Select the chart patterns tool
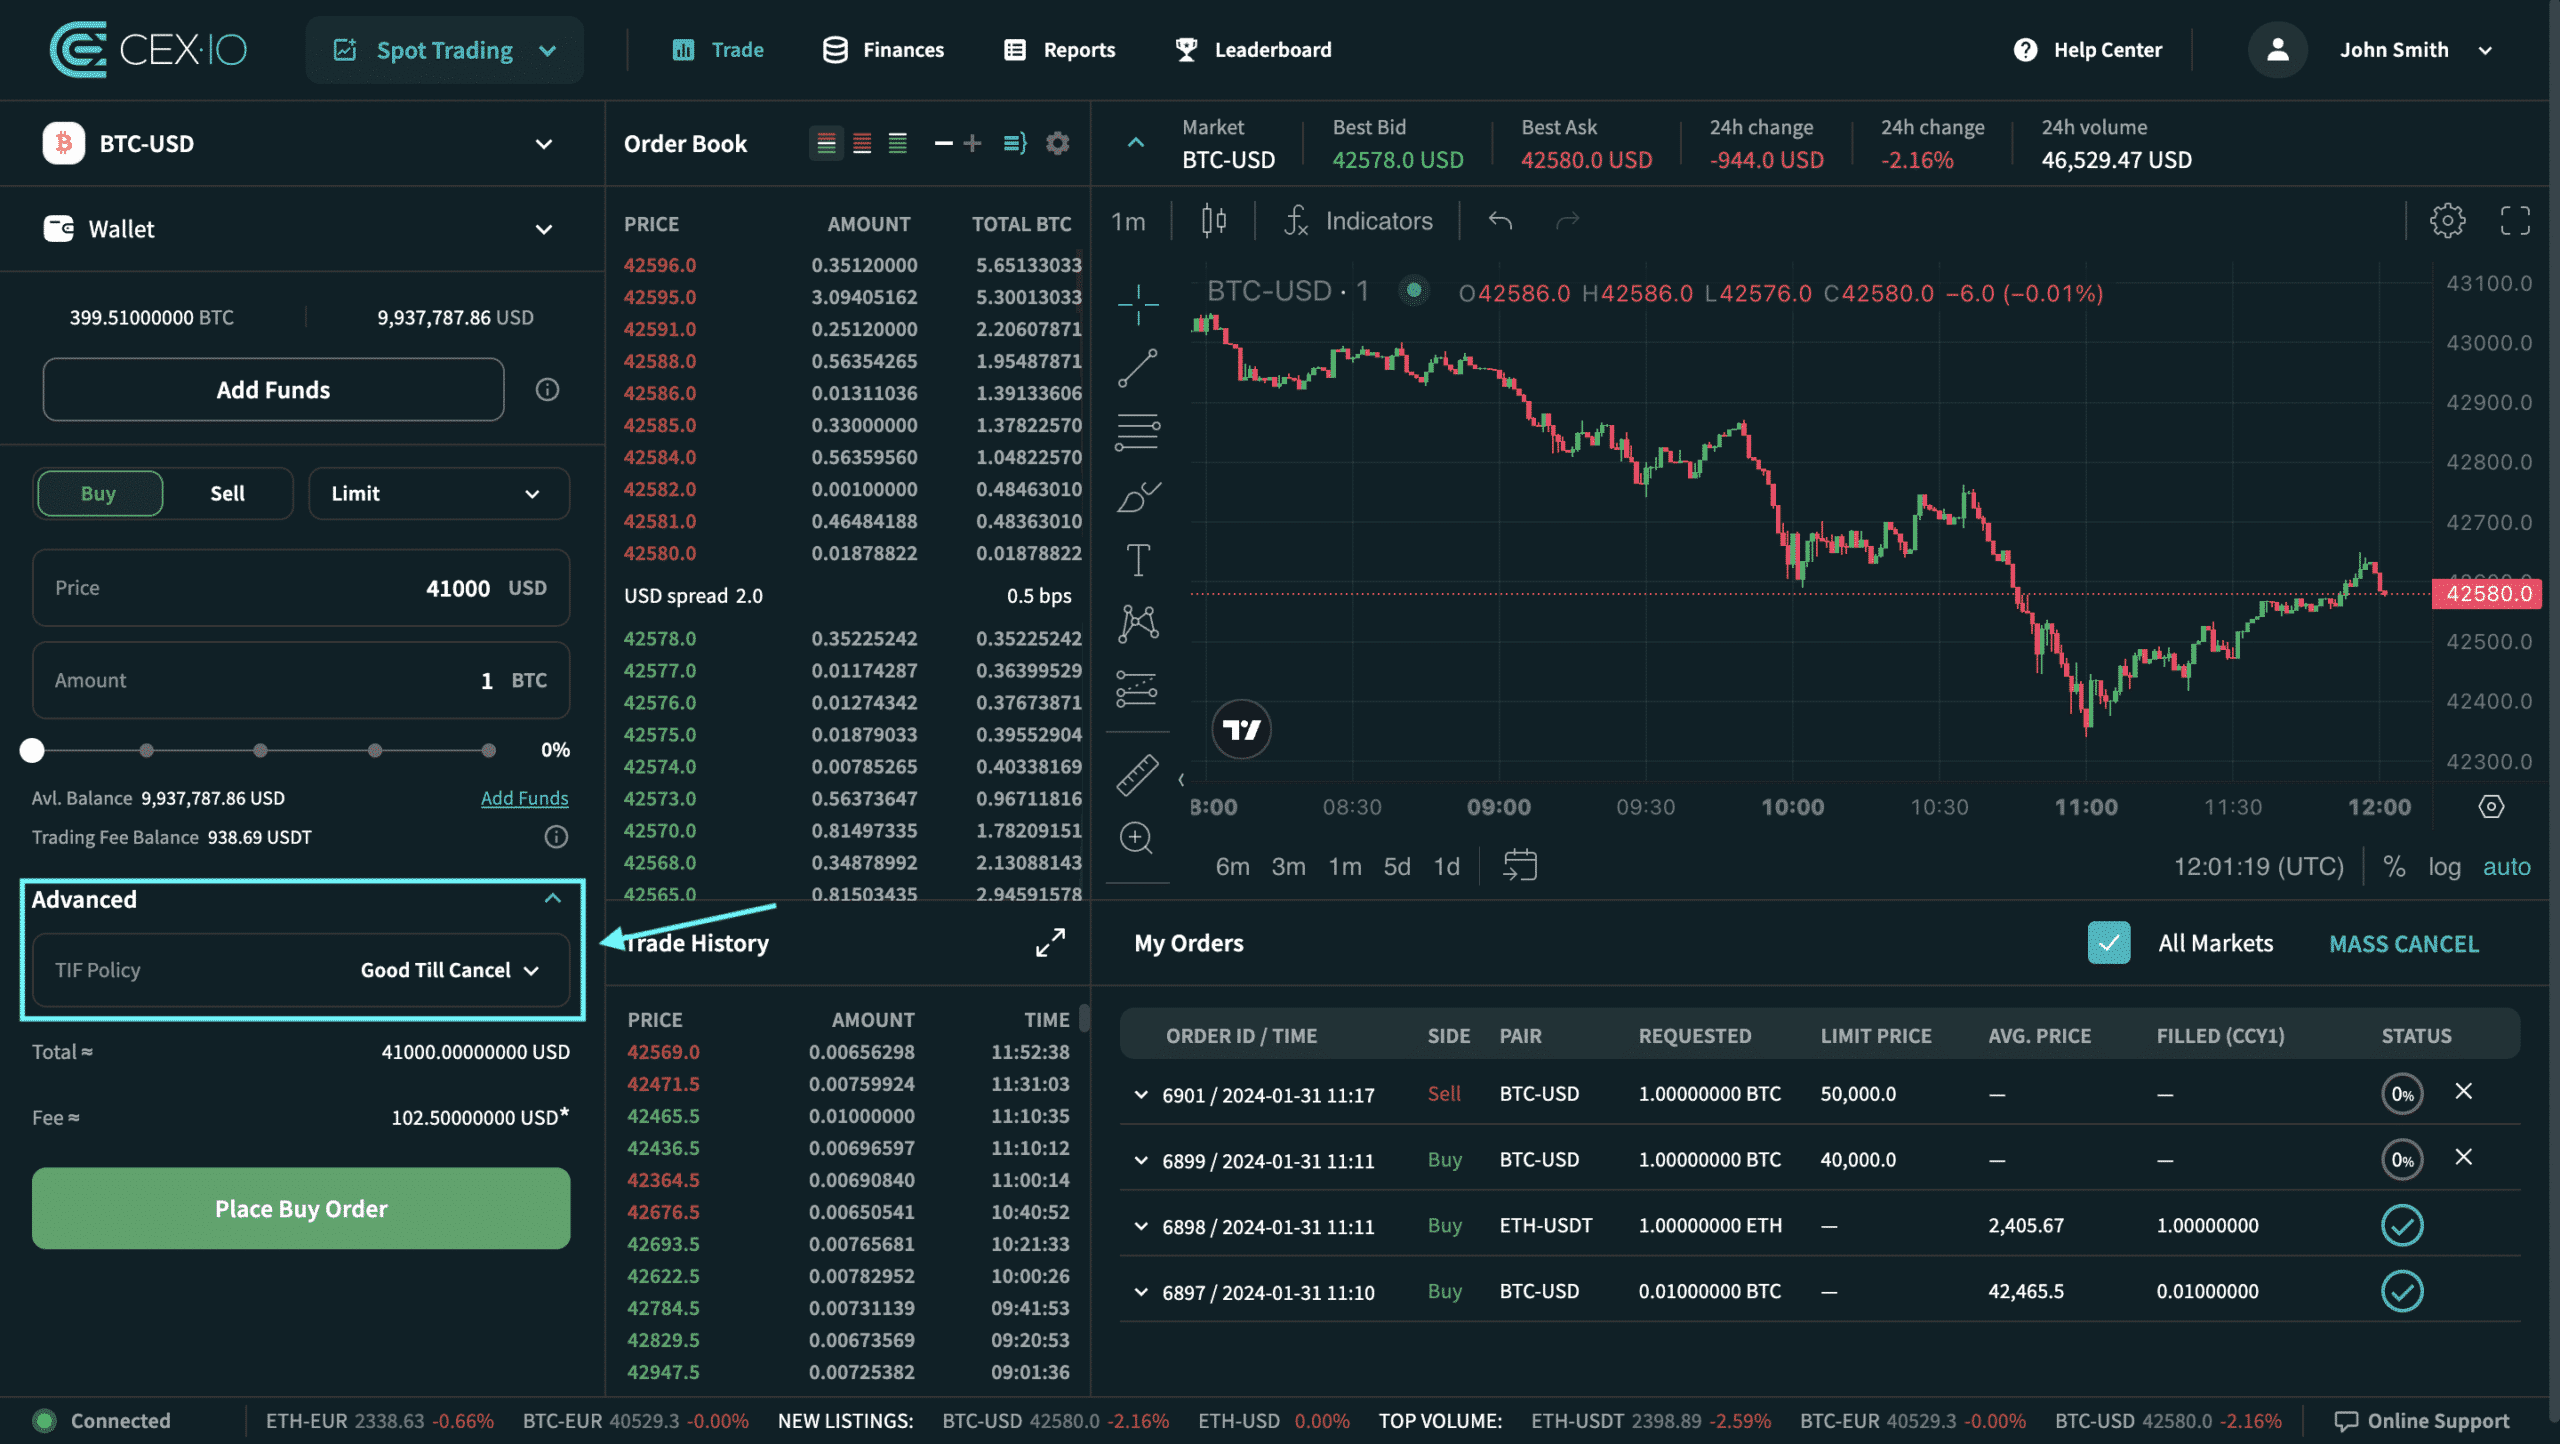This screenshot has width=2560, height=1444. pos(1138,624)
